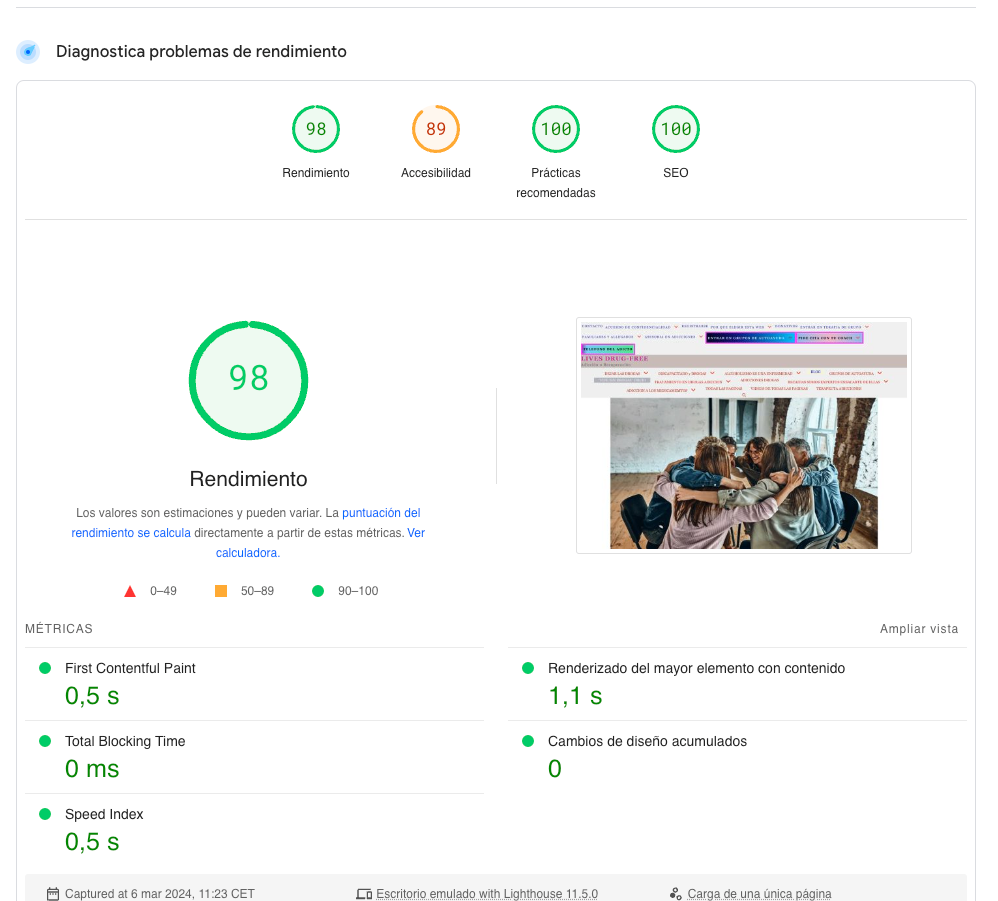This screenshot has width=998, height=901.
Task: Click the icon beside 'Carga de una única página'
Action: click(x=675, y=894)
